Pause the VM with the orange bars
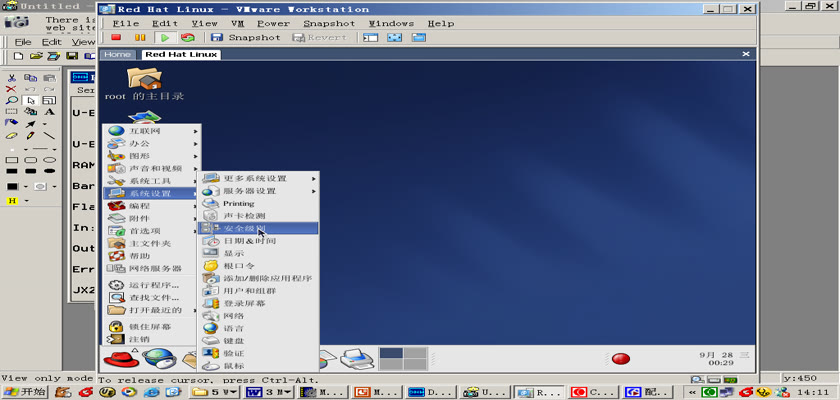Screen dimensions: 840x400 click(x=140, y=37)
